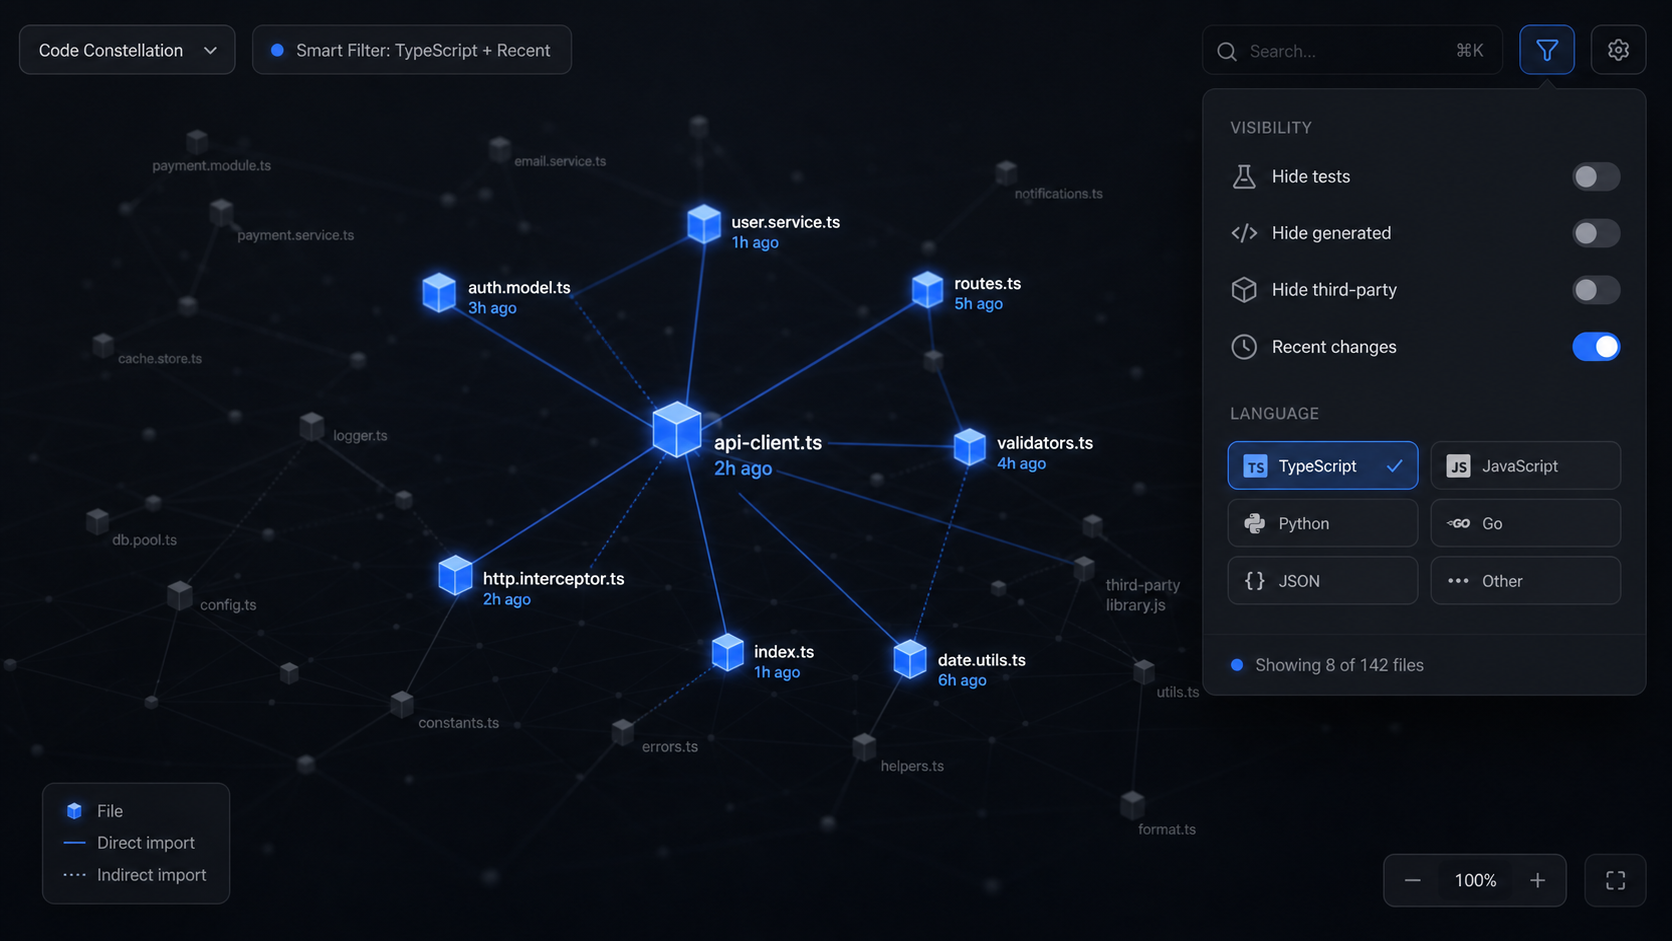Click the Indirect import legend entry
The image size is (1672, 941).
pos(135,875)
